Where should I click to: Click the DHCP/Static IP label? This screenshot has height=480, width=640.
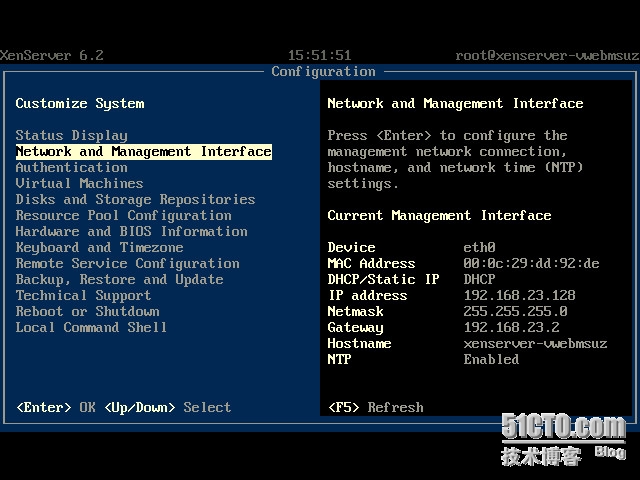click(384, 280)
